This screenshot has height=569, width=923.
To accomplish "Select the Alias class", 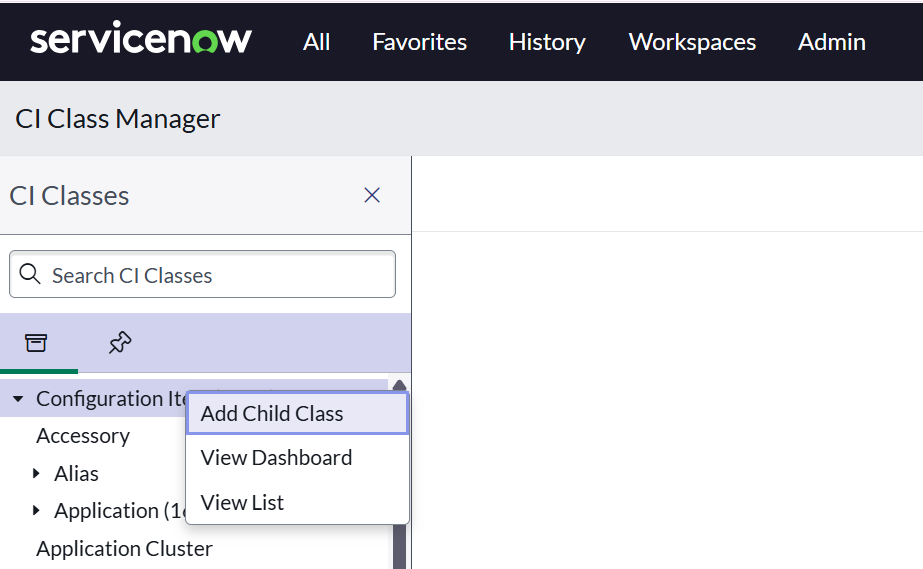I will click(77, 474).
